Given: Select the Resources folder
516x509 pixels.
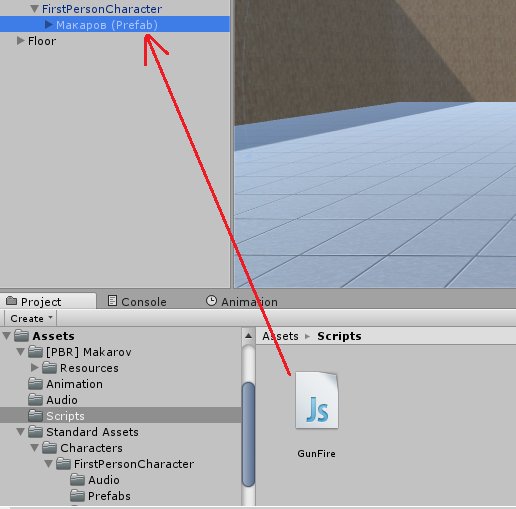Looking at the screenshot, I should (89, 368).
